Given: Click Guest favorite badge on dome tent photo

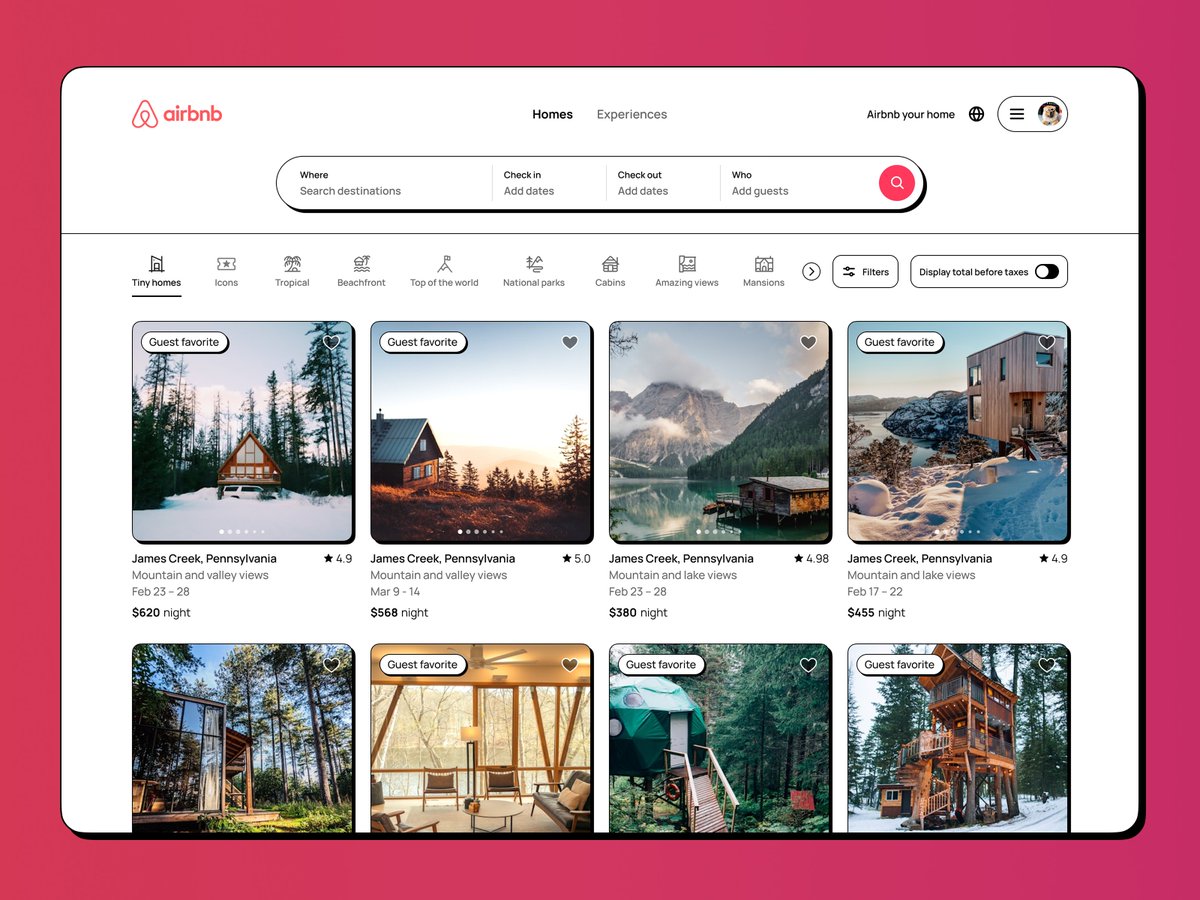Looking at the screenshot, I should (x=661, y=664).
